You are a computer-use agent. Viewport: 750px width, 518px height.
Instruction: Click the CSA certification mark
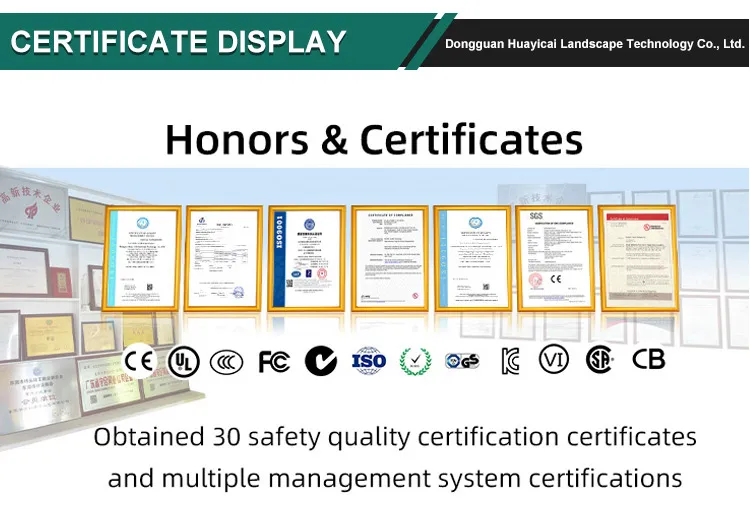(x=599, y=360)
